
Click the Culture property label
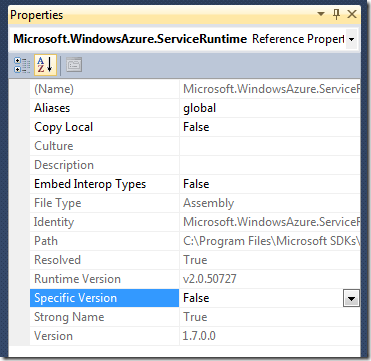[x=54, y=146]
